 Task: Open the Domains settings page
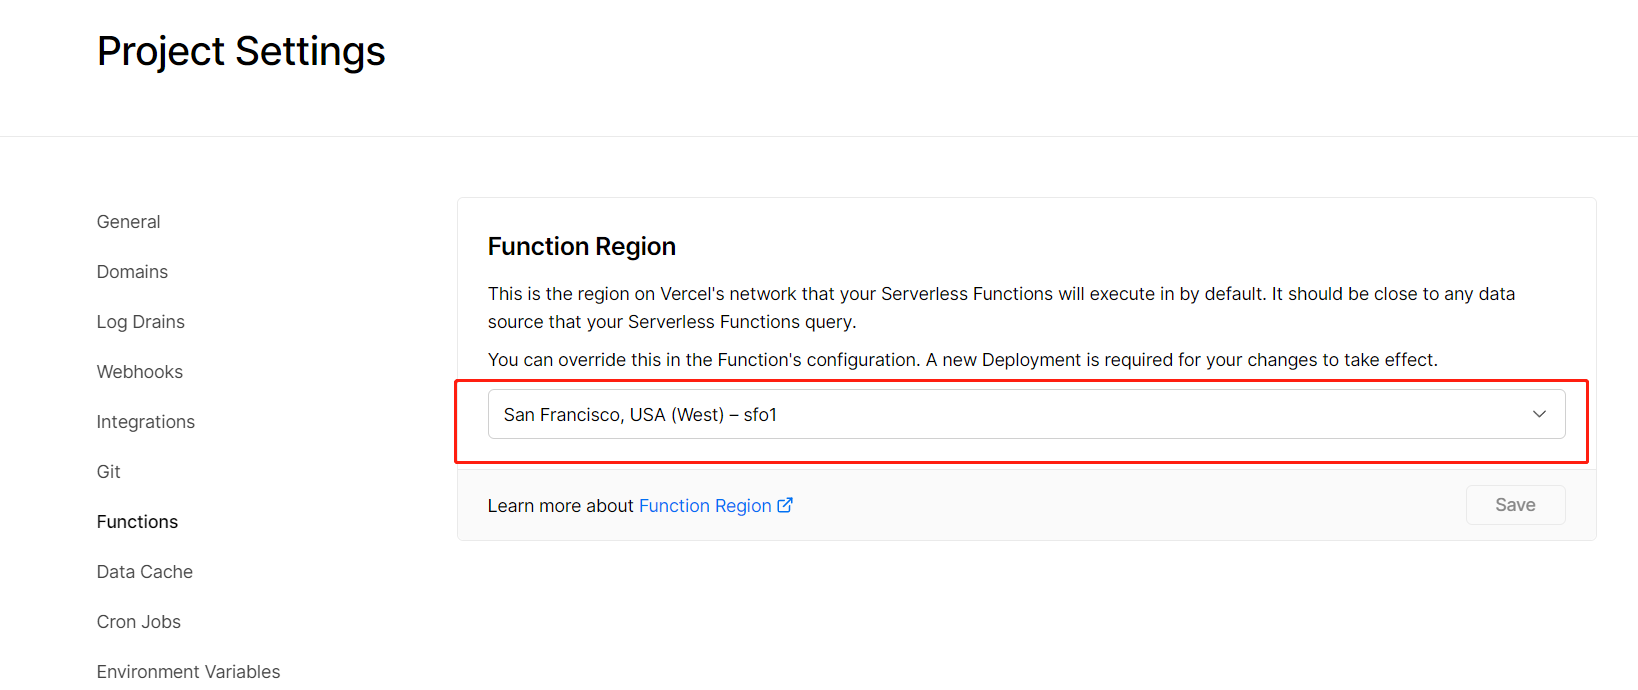pos(132,272)
